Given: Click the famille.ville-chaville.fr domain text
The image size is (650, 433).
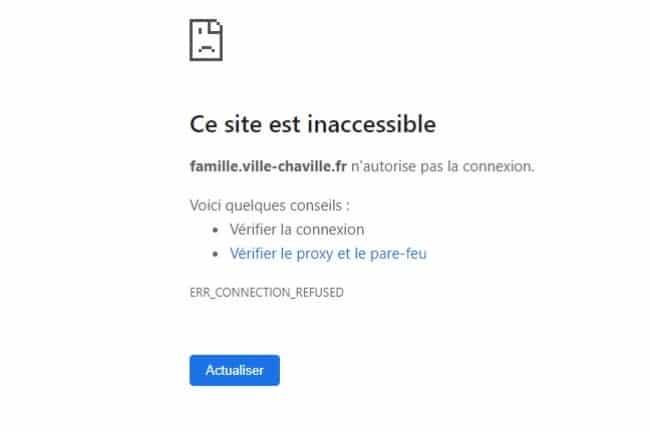Looking at the screenshot, I should point(268,166).
